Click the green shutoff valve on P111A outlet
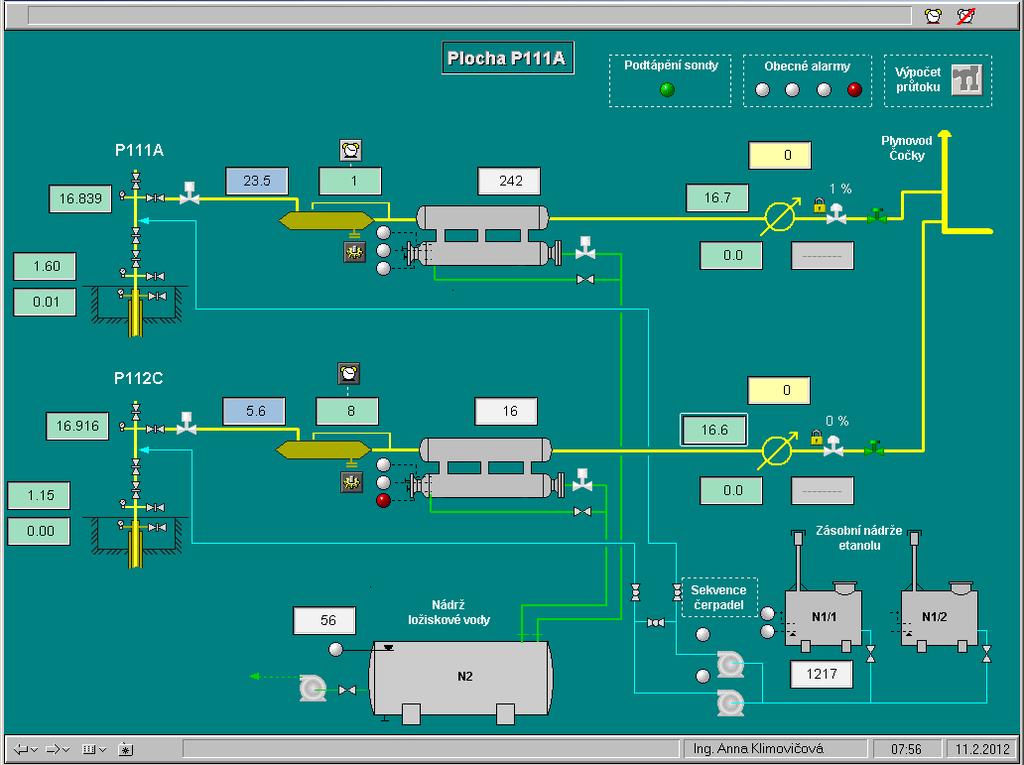This screenshot has height=765, width=1024. click(x=877, y=216)
